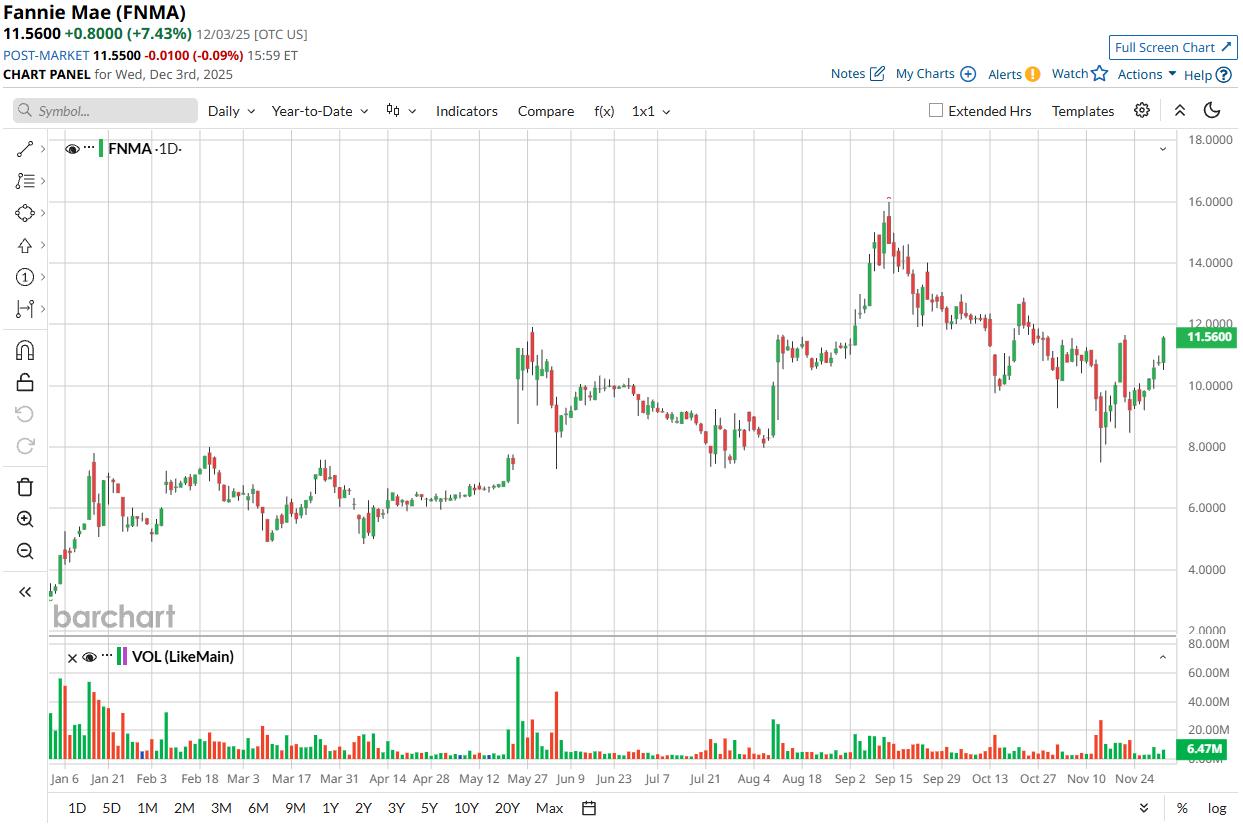This screenshot has width=1243, height=825.
Task: Collapse the volume pane with up chevron
Action: 1163,657
